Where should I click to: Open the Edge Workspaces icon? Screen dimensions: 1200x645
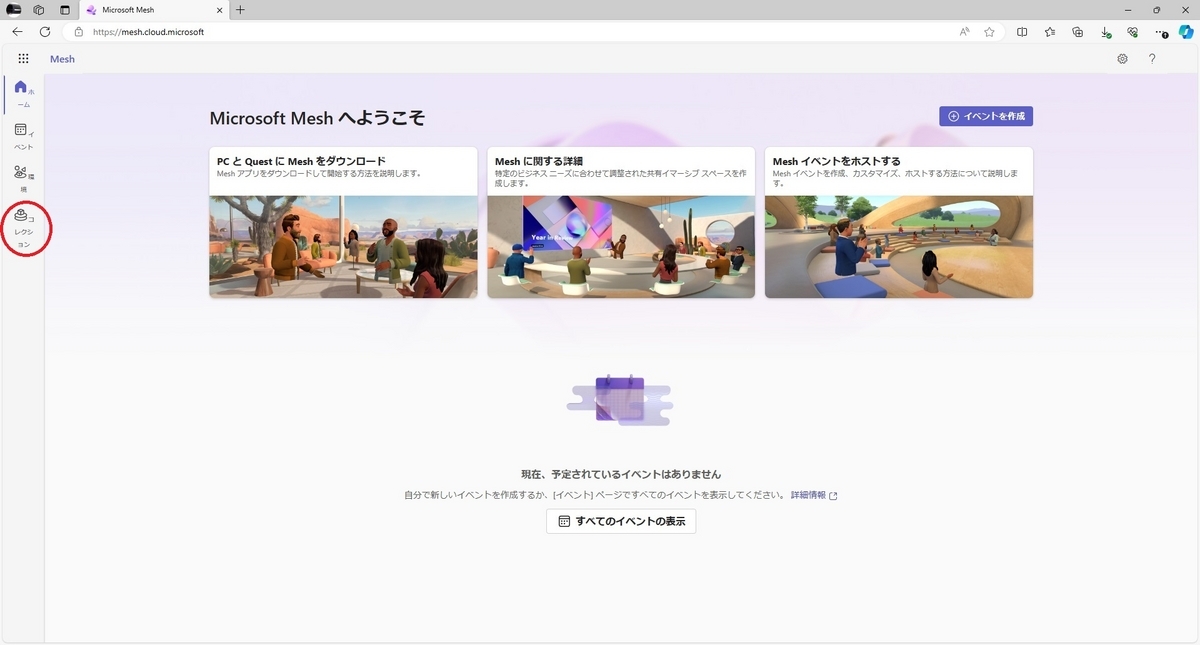point(39,10)
